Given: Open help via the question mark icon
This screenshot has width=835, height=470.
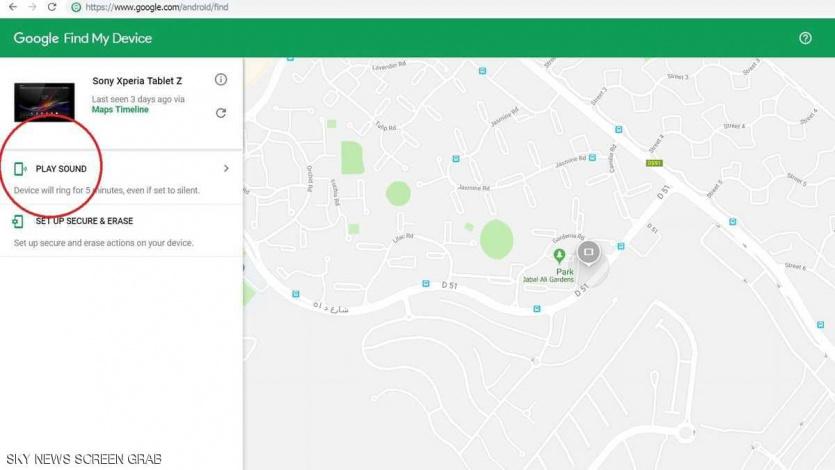Looking at the screenshot, I should (805, 38).
